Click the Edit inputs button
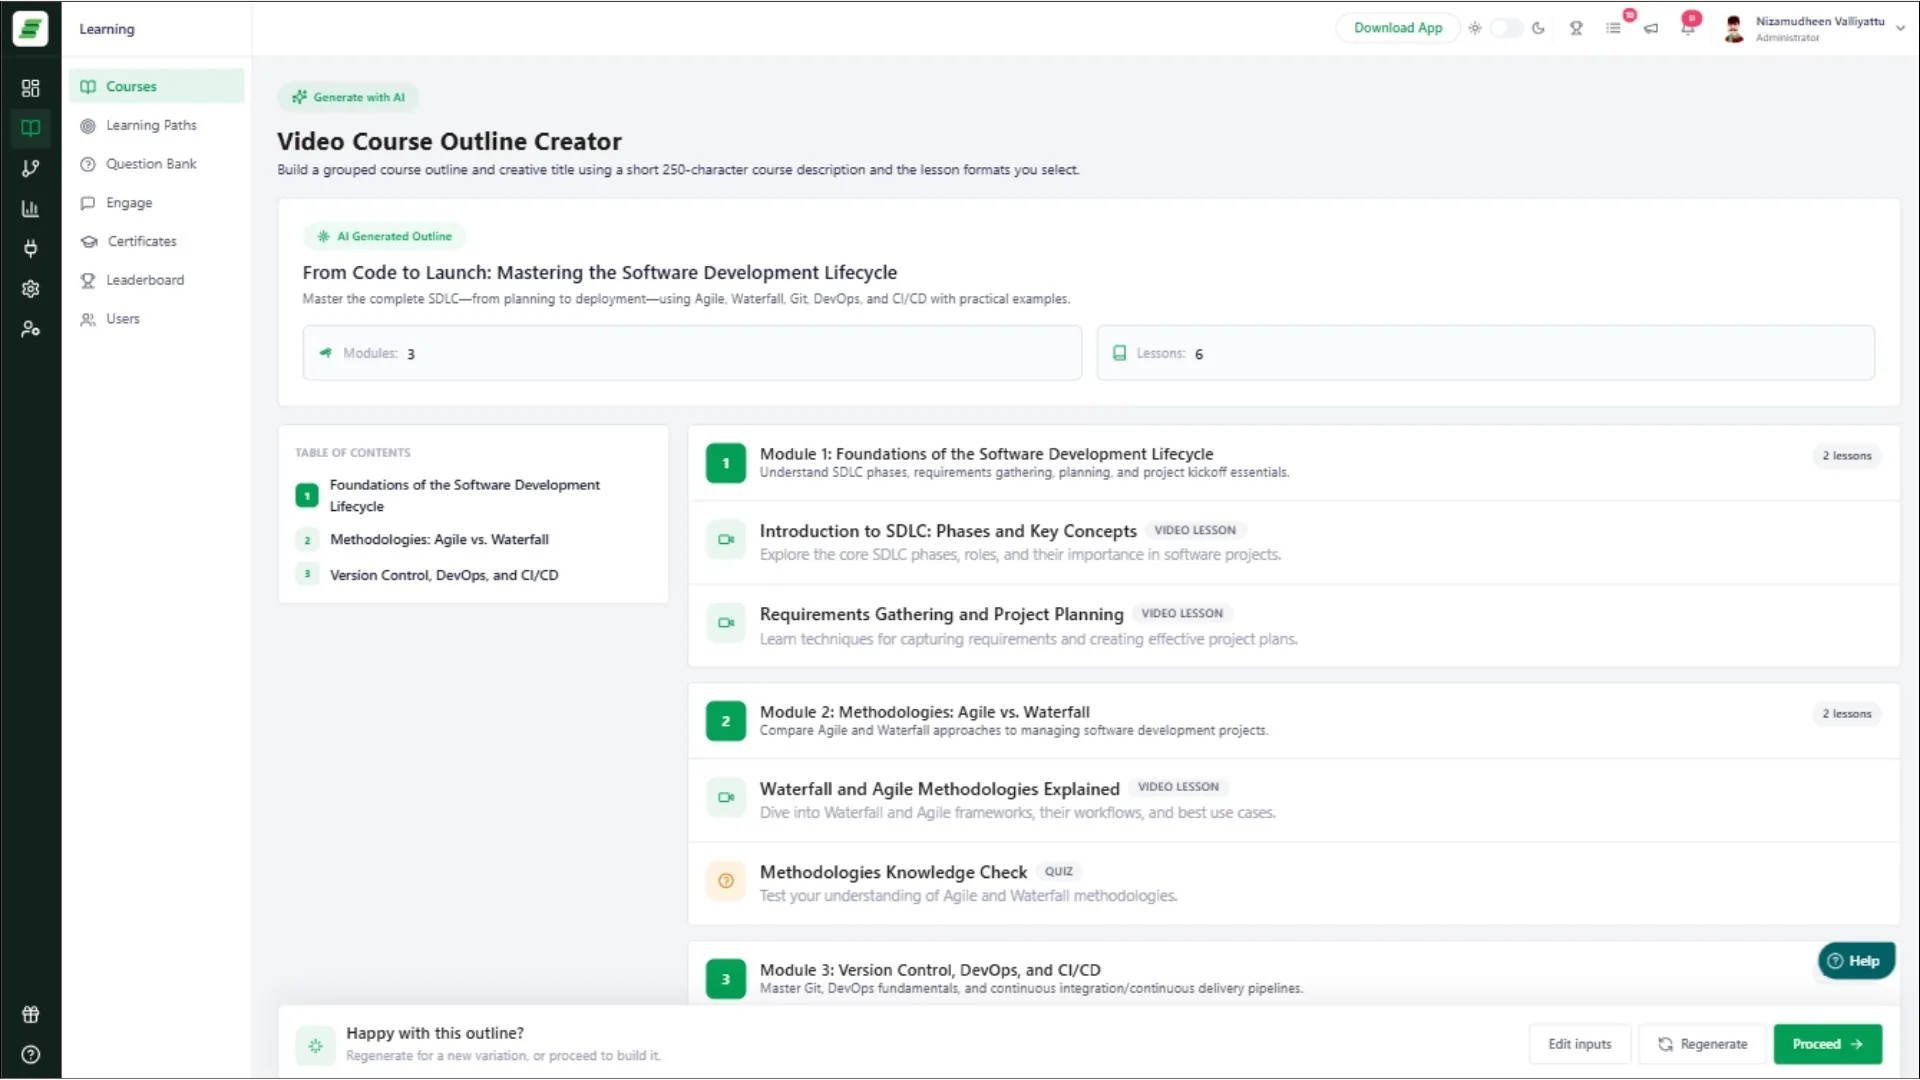 (x=1580, y=1044)
